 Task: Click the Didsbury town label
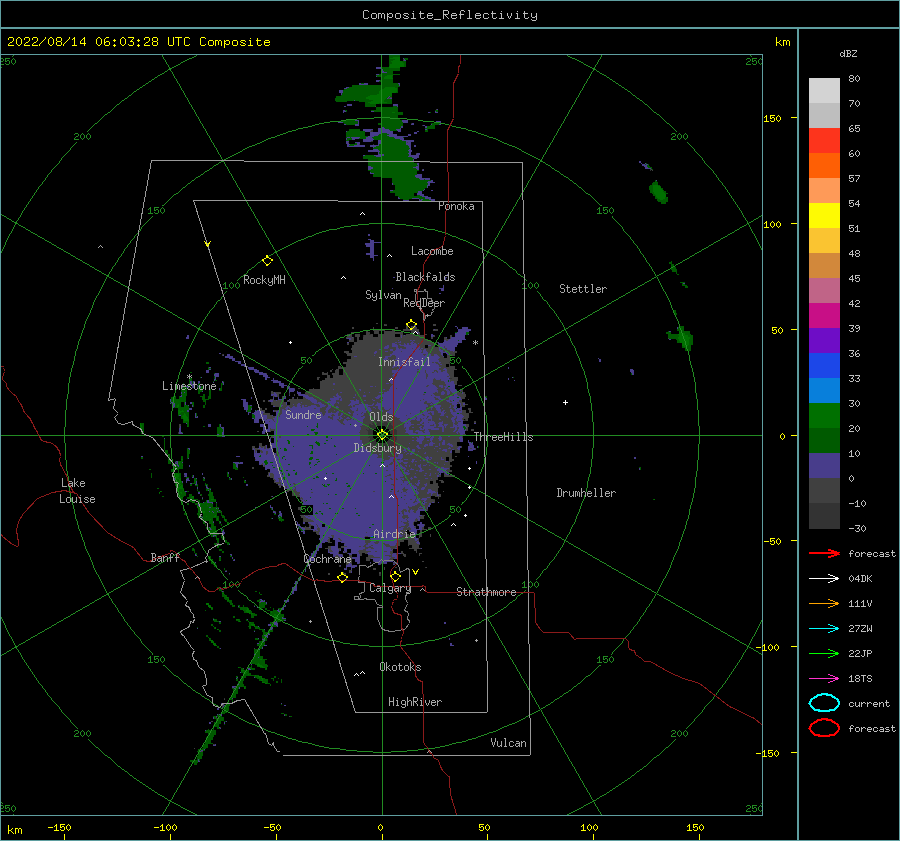[378, 448]
